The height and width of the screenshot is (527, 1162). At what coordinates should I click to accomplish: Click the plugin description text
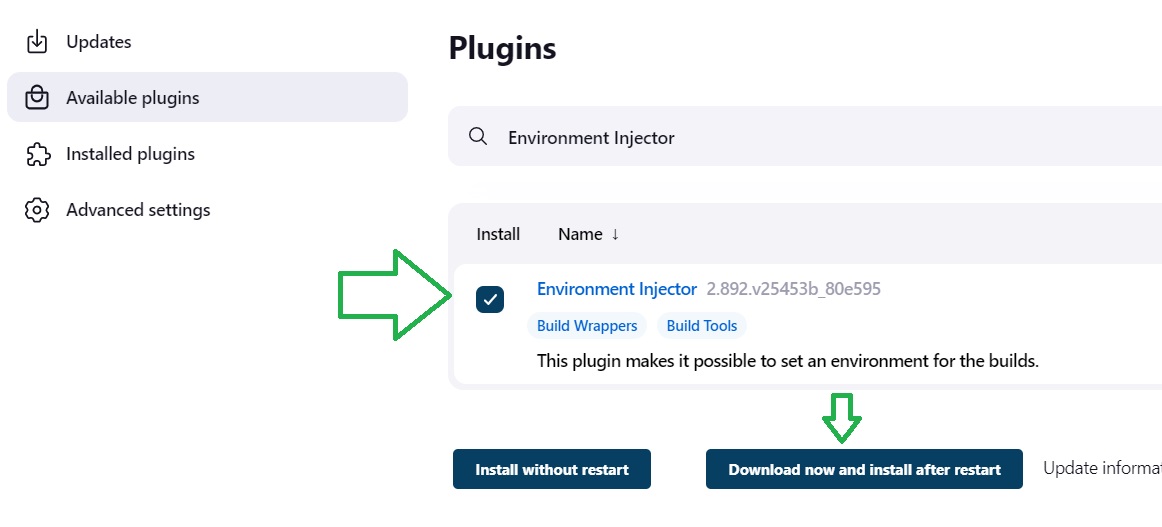788,362
